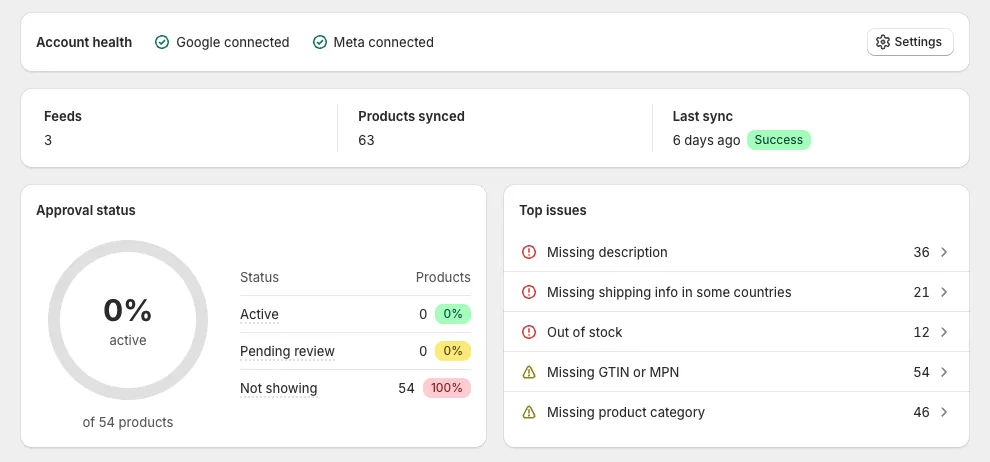Click the 46 count for Missing product category
The width and height of the screenshot is (990, 462).
(921, 412)
